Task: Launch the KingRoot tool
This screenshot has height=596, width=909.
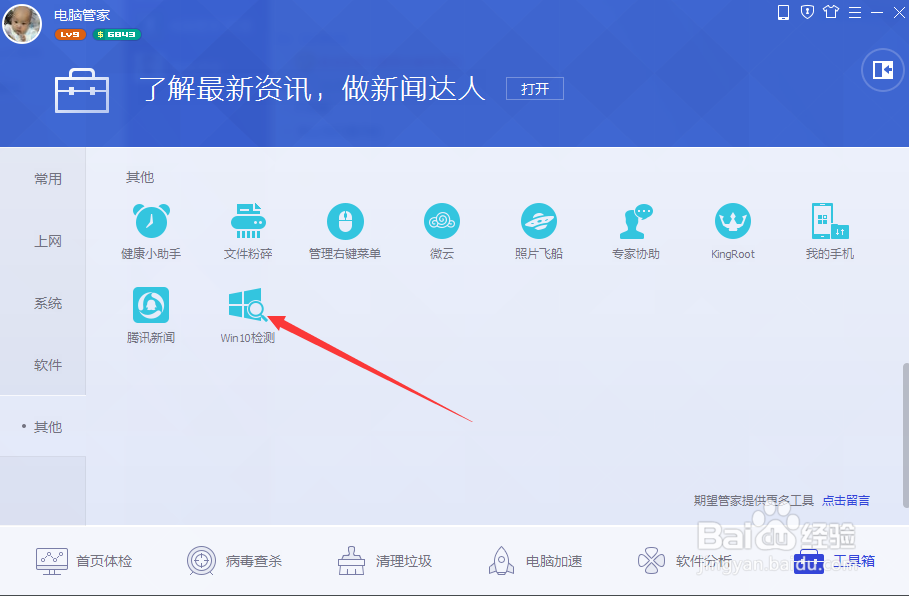Action: (733, 231)
